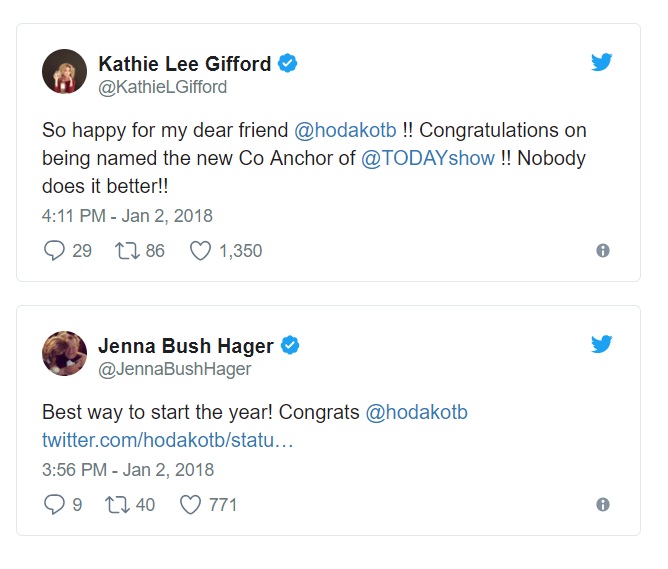Like Jenna Bush Hager's tweet
This screenshot has height=569, width=668.
coord(190,505)
